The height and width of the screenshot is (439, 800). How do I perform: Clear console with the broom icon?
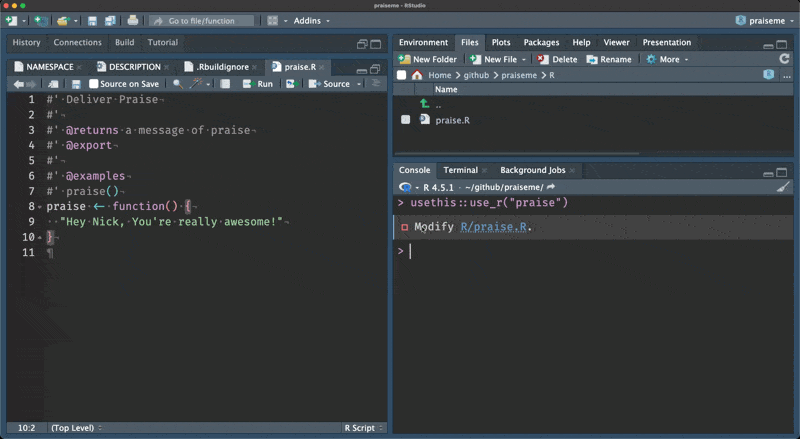tap(783, 187)
